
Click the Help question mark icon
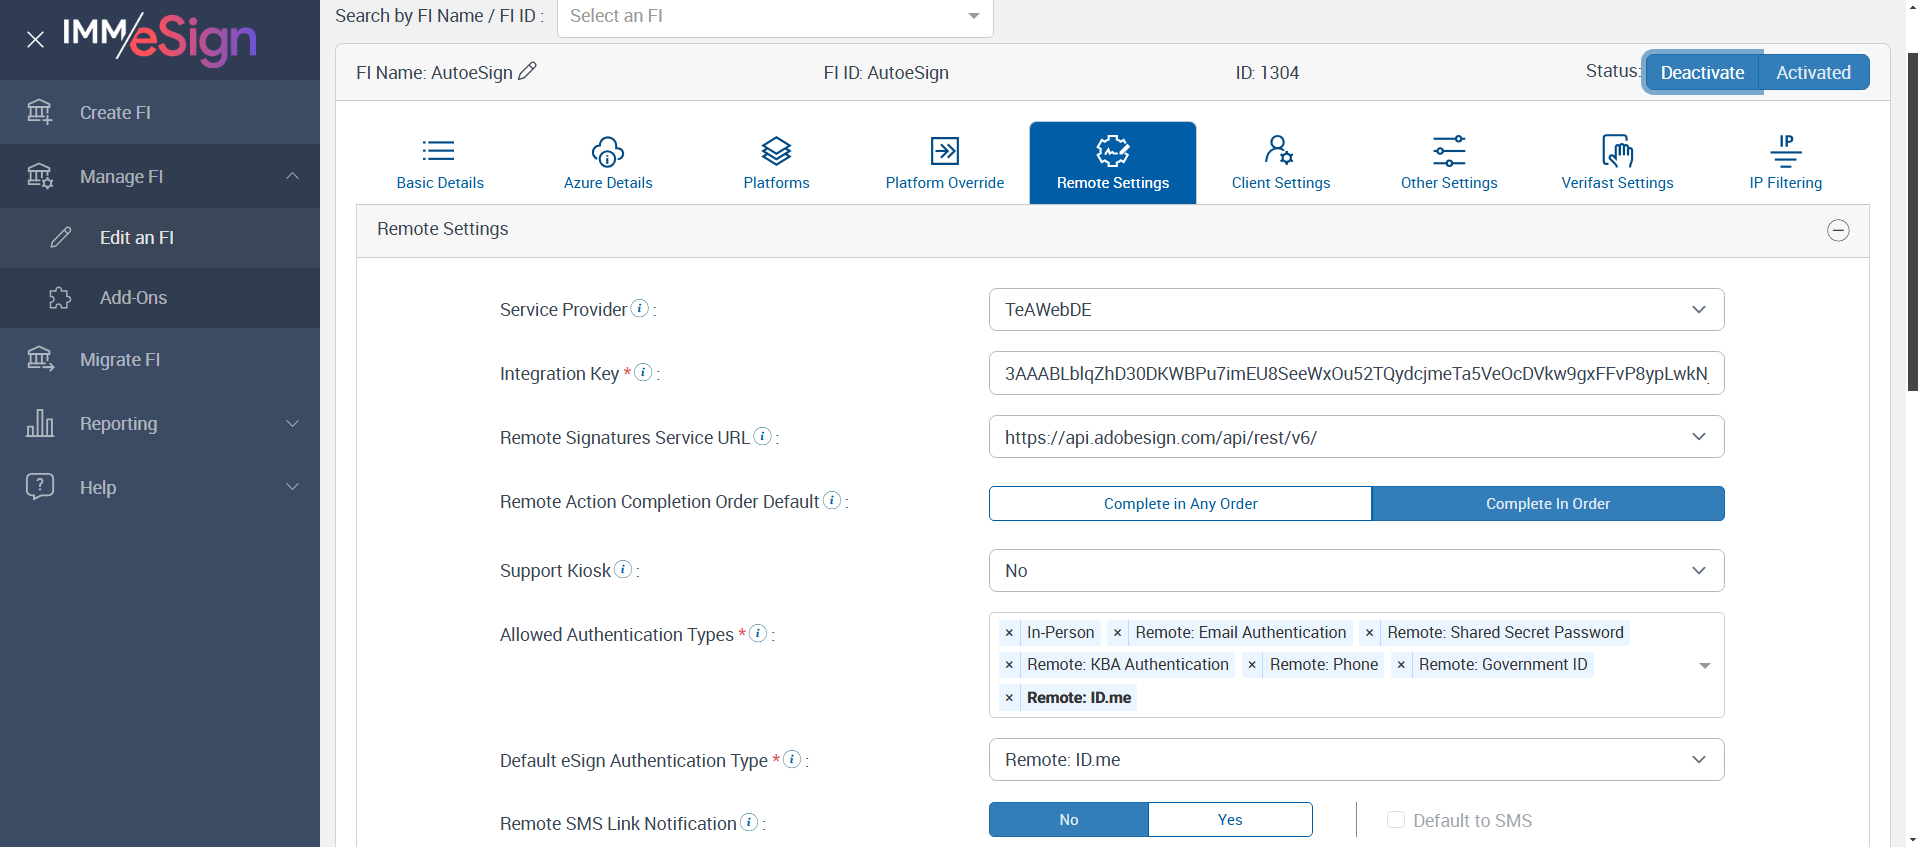[40, 486]
